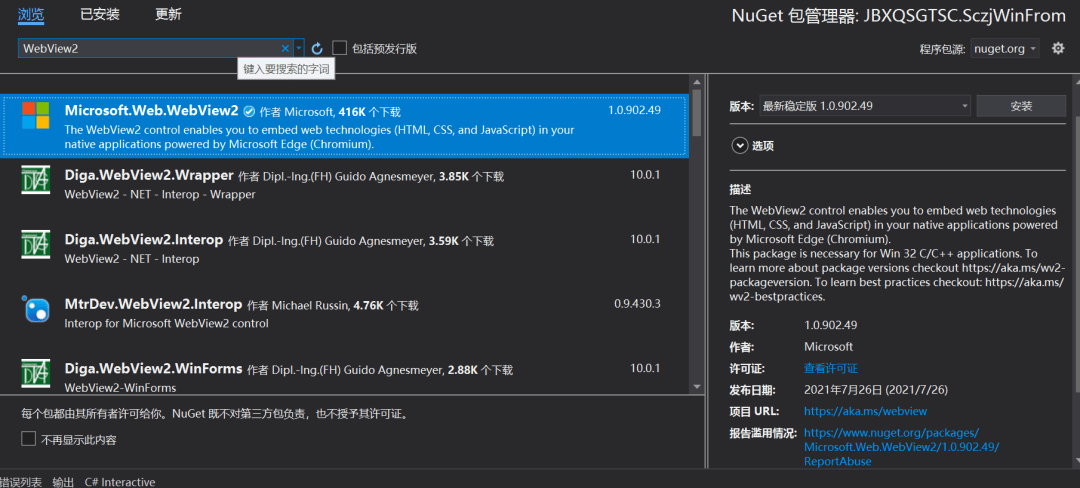
Task: Click the Diga.WebView2.WinForms package icon
Action: (36, 374)
